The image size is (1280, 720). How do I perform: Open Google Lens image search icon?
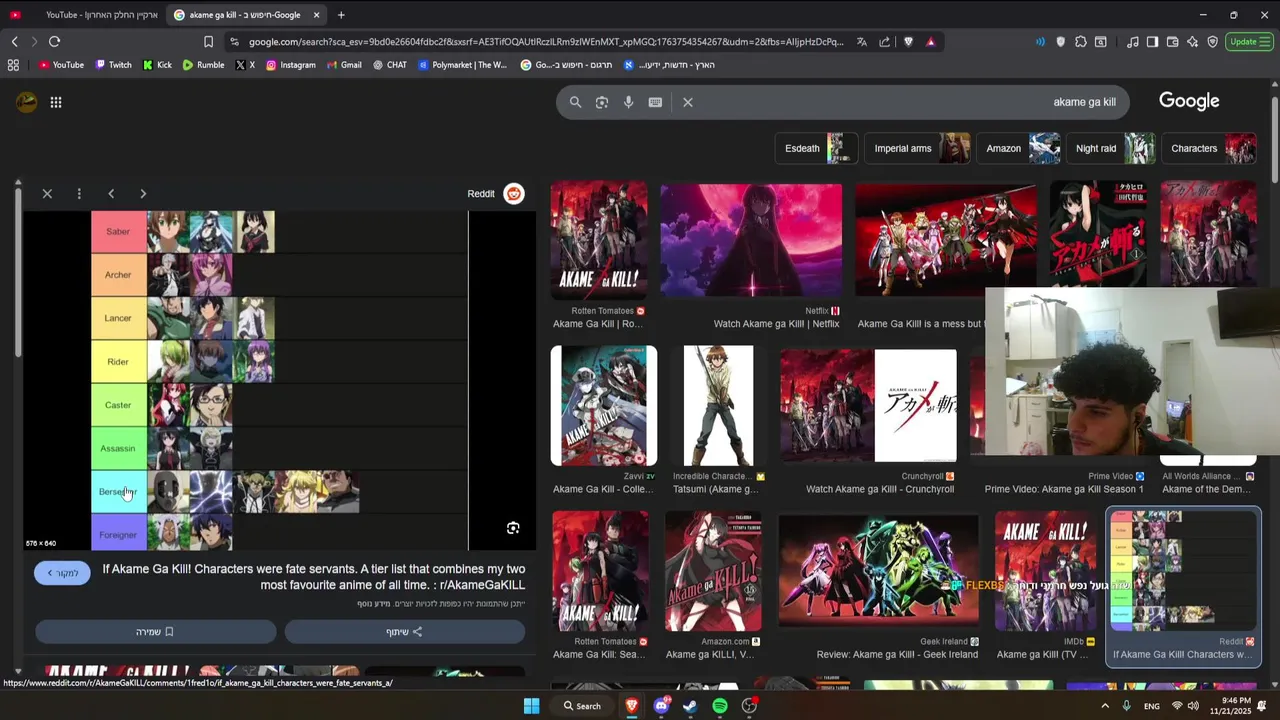[602, 102]
